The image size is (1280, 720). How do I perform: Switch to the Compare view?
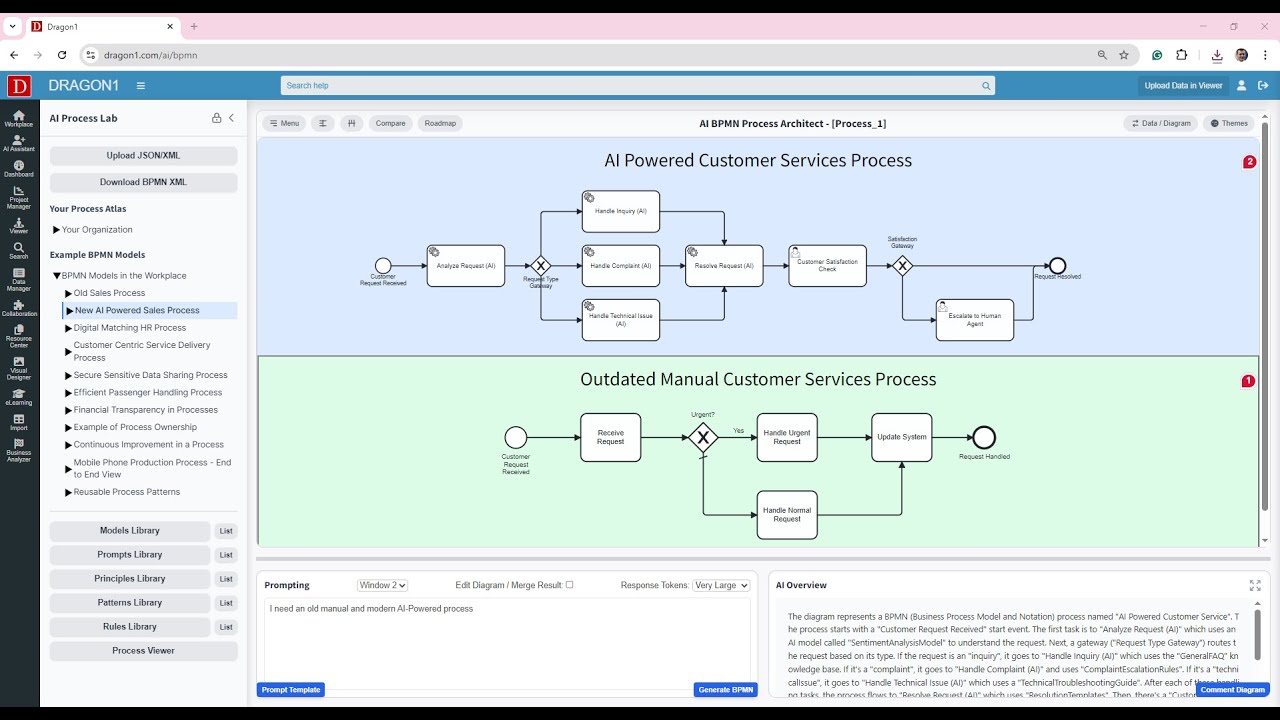pyautogui.click(x=390, y=123)
